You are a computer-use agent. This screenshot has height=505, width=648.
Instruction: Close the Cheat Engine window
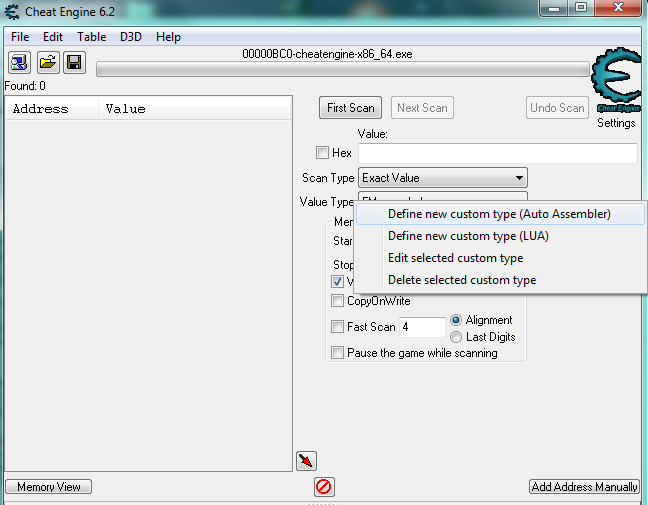618,8
